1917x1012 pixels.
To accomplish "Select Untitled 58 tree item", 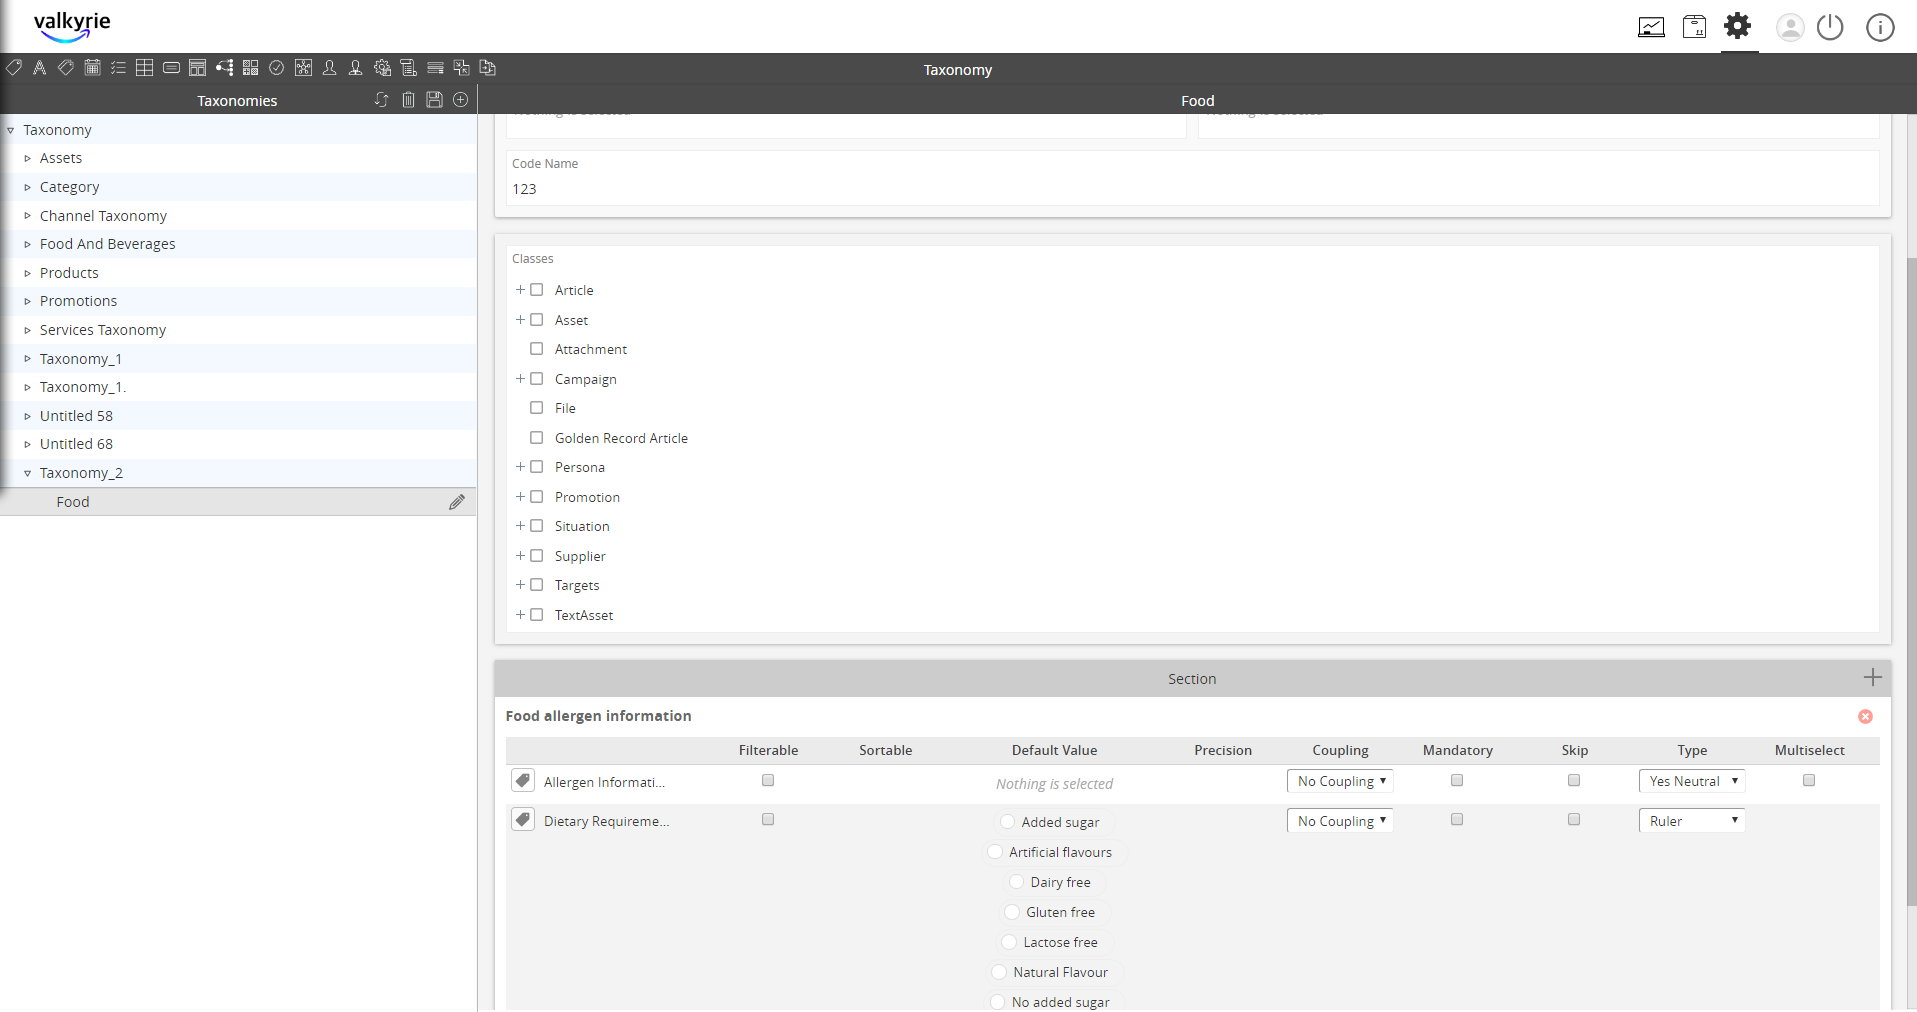I will [x=76, y=416].
